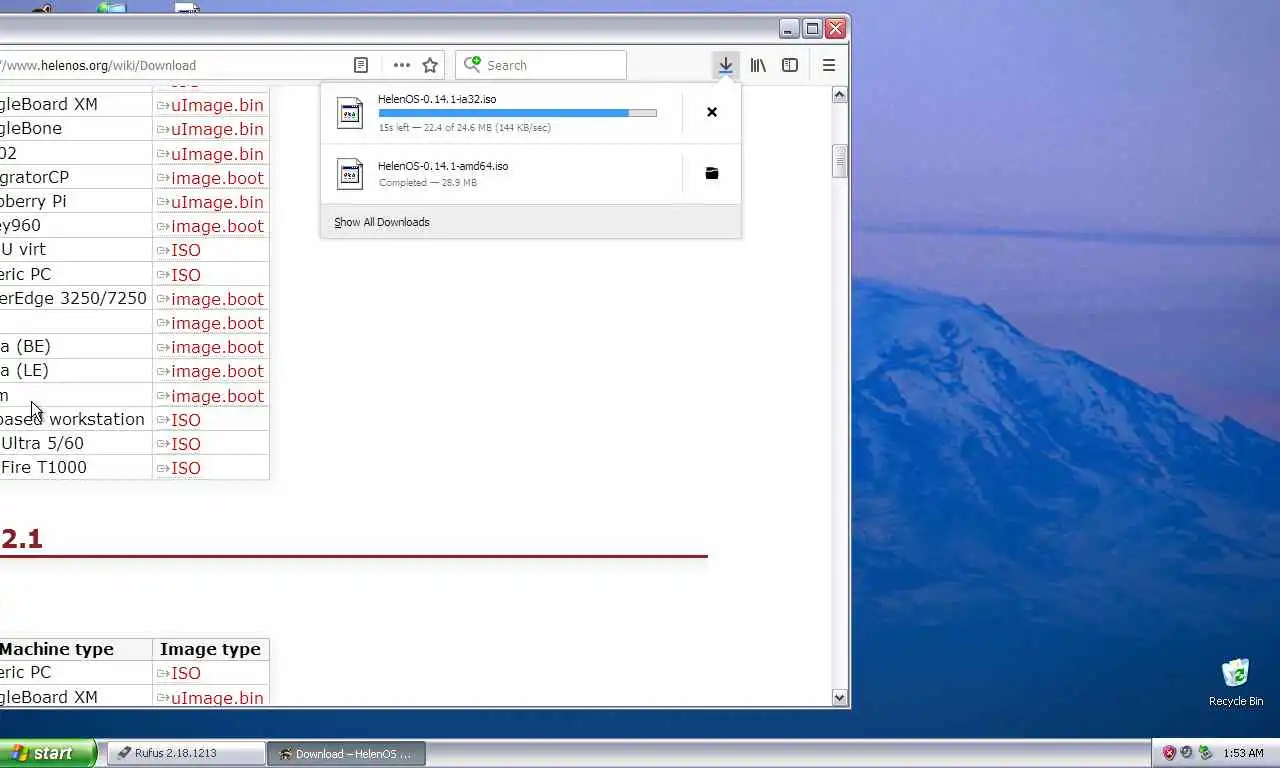
Task: Click the ia32 download progress bar
Action: [517, 113]
